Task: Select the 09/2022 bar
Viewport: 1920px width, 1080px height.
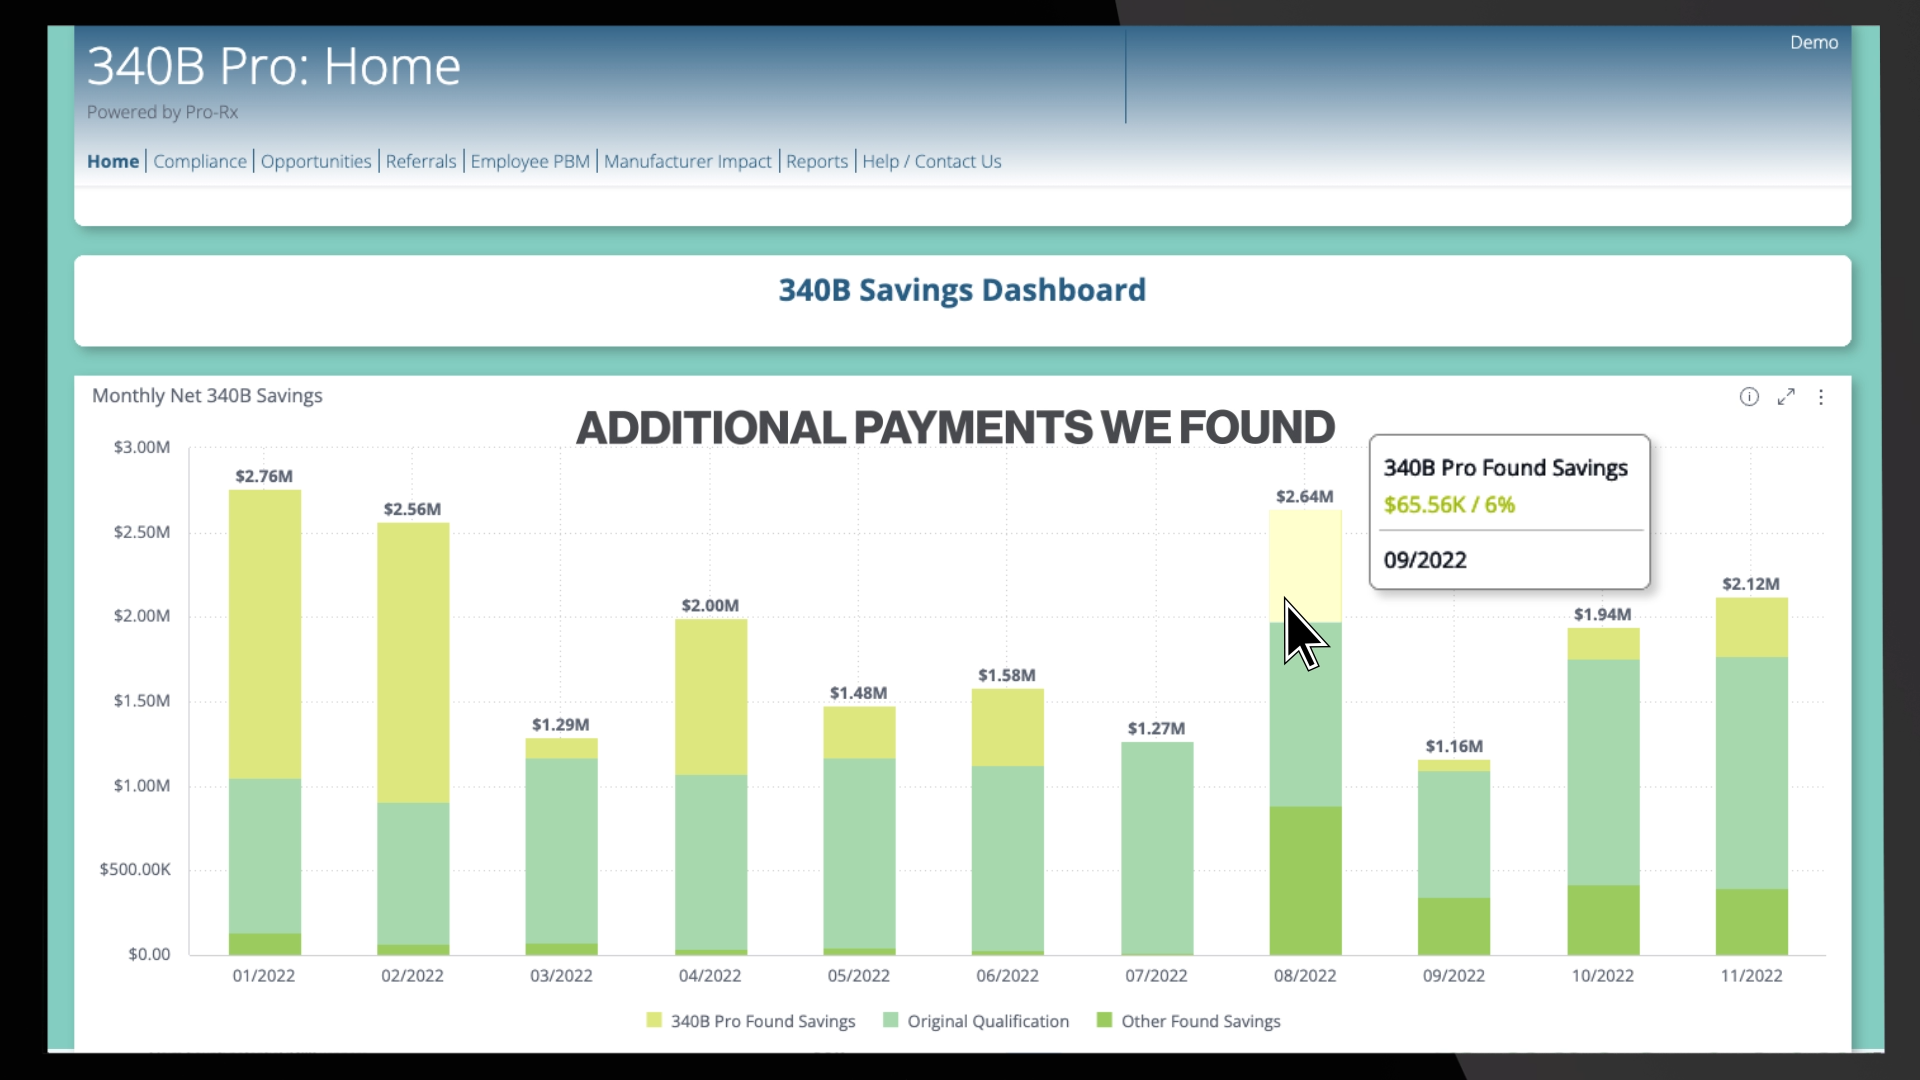Action: tap(1454, 858)
